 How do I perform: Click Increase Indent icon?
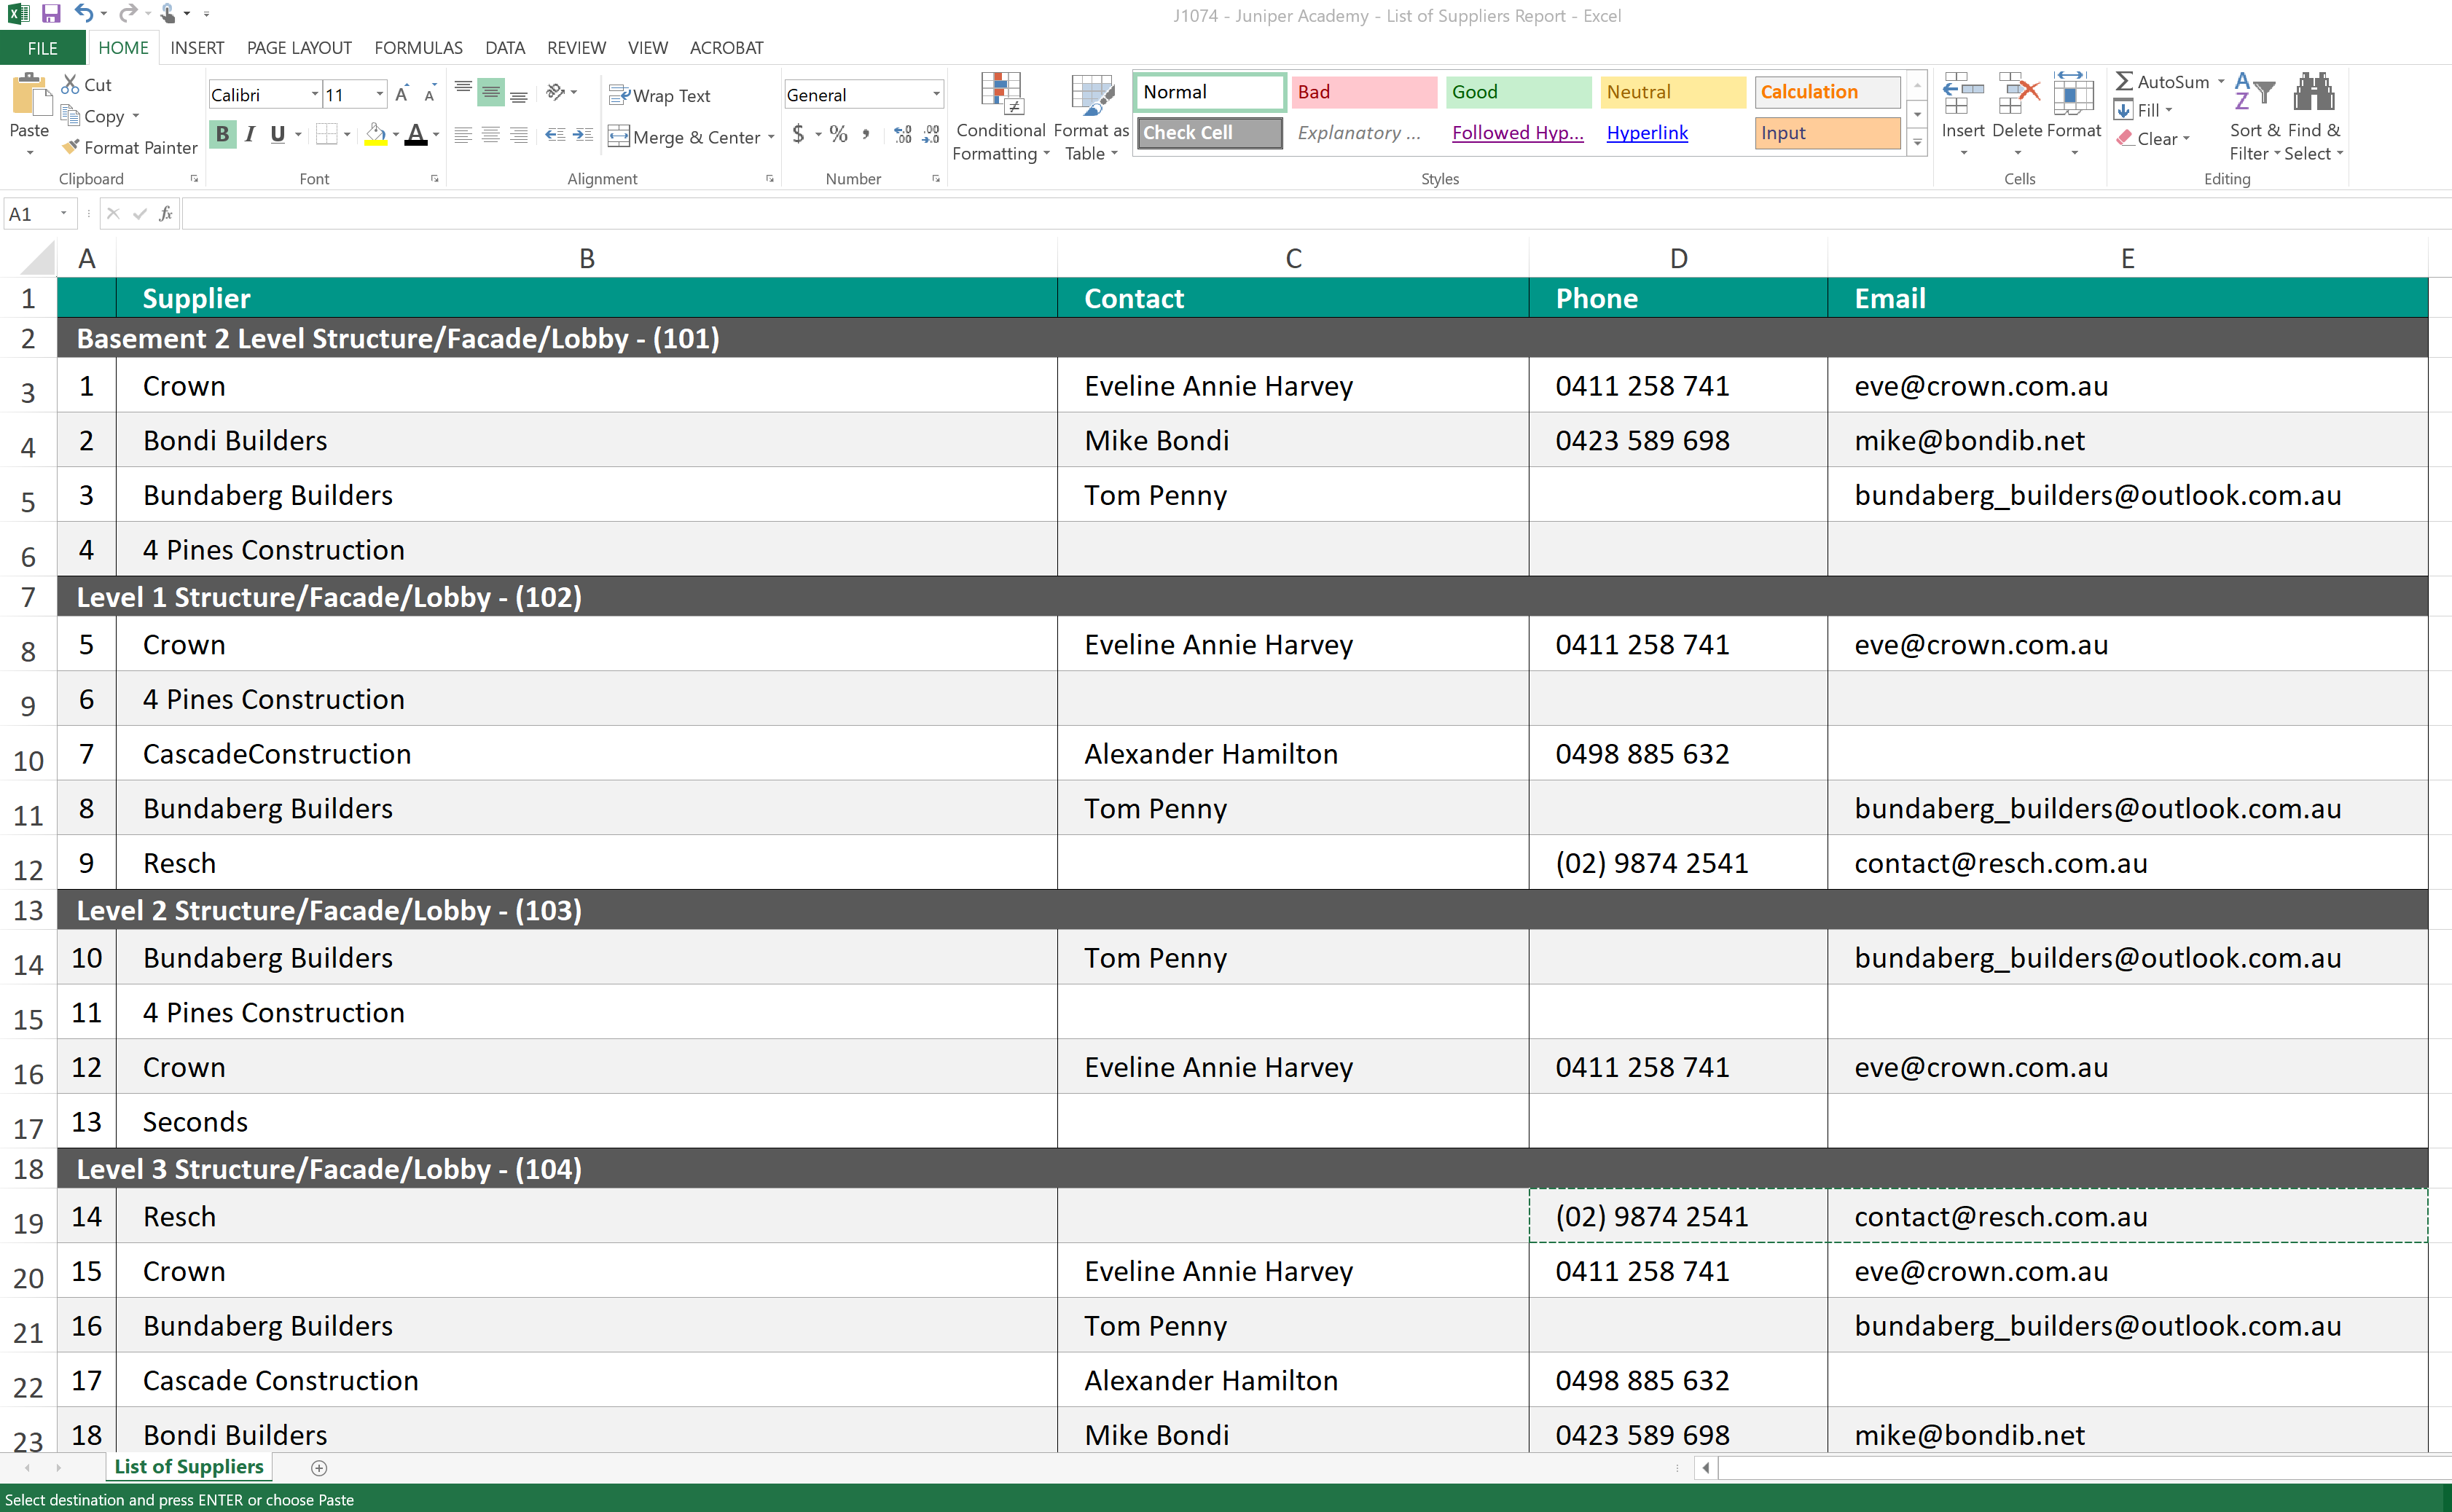(583, 134)
